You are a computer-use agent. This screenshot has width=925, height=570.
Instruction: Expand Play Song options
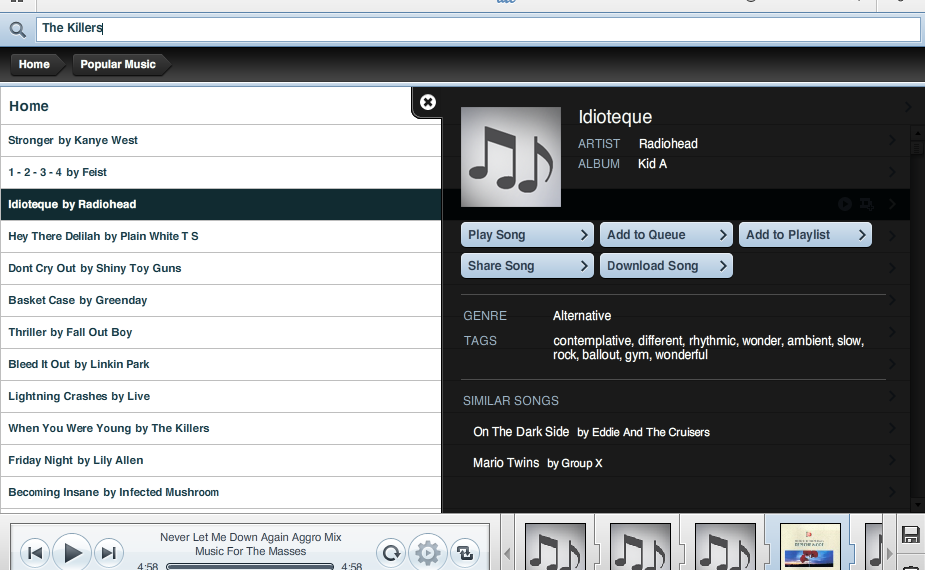527,235
